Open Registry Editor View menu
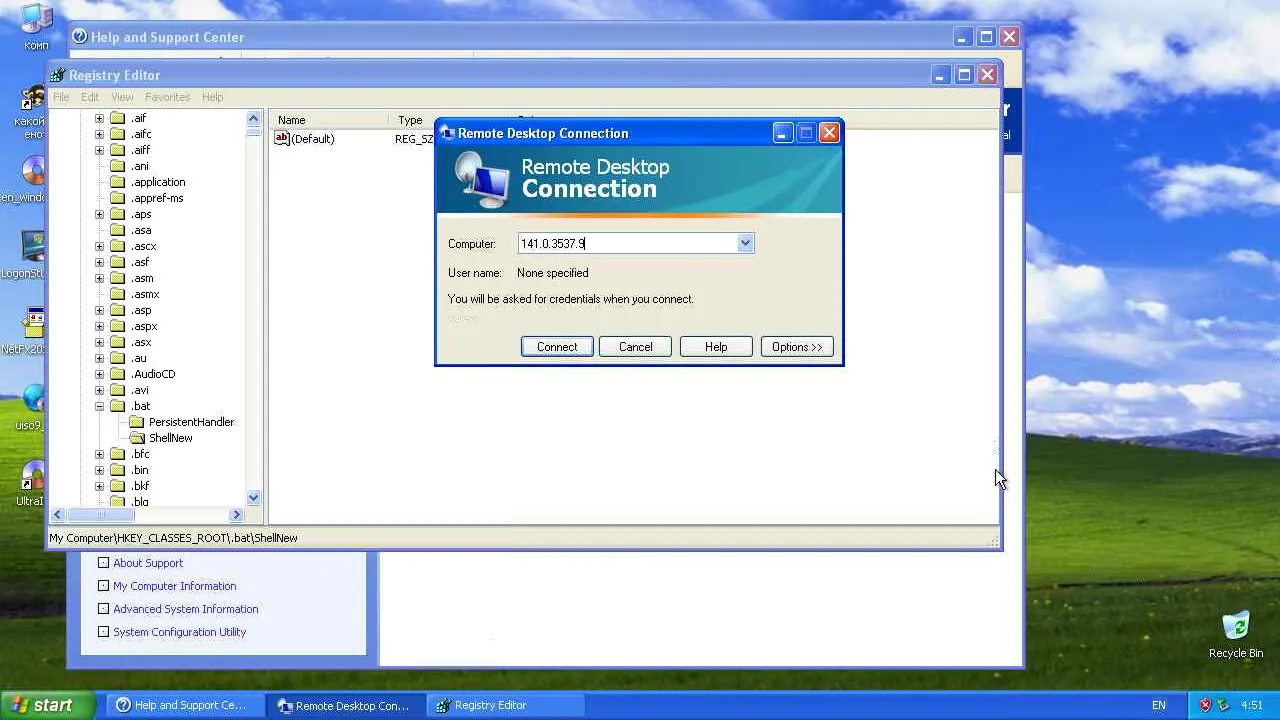1280x720 pixels. [122, 97]
